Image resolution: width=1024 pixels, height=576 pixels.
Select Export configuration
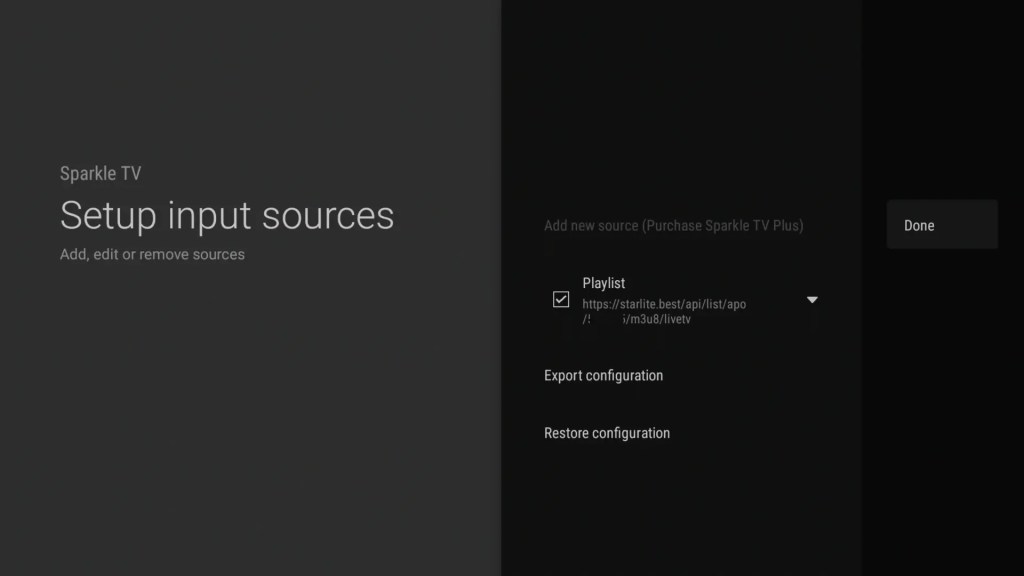[603, 376]
